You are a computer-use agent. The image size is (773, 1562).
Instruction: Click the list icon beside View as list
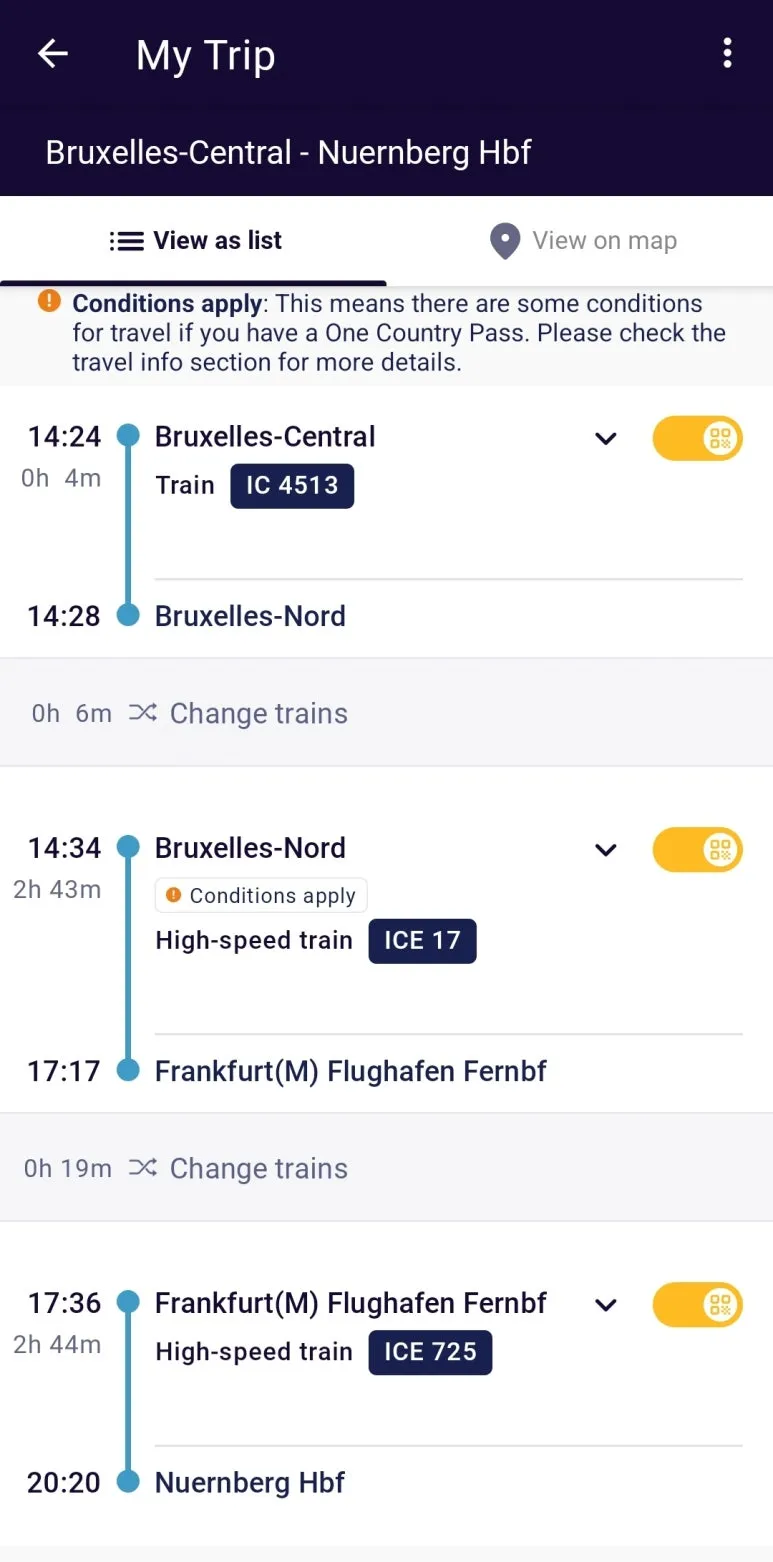pos(124,240)
